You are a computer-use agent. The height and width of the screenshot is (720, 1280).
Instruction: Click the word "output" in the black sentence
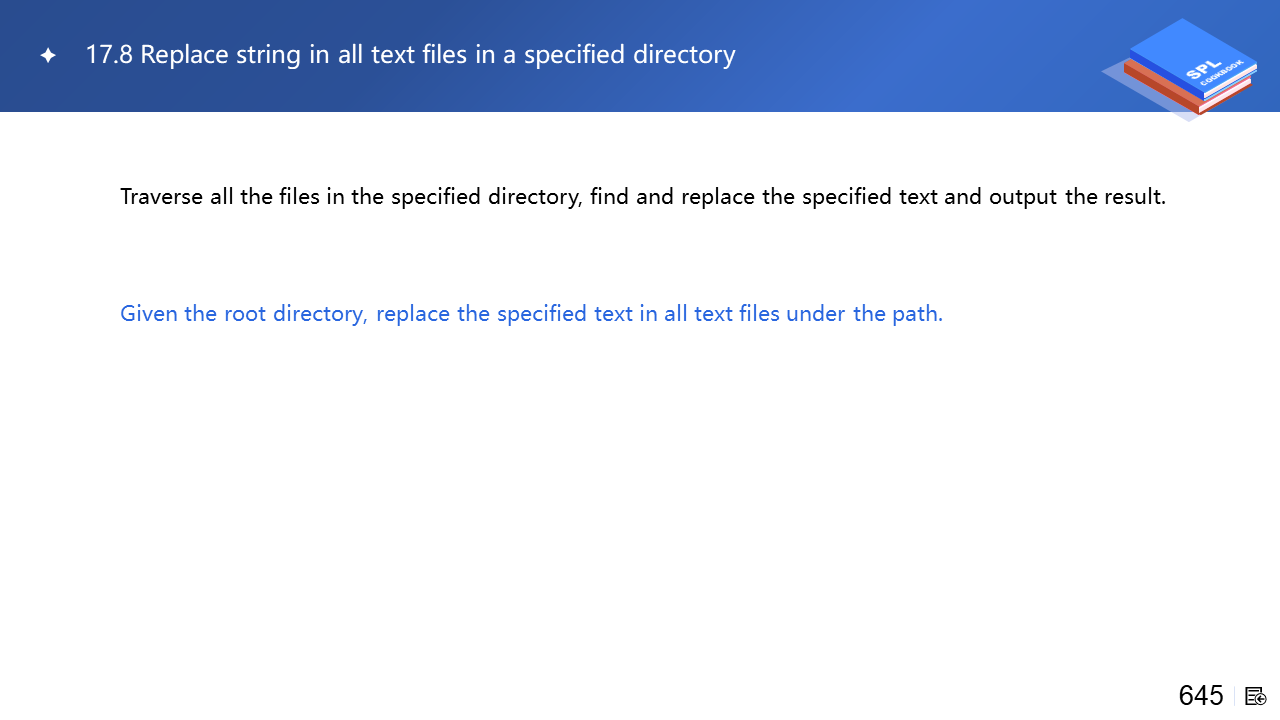(x=1023, y=197)
